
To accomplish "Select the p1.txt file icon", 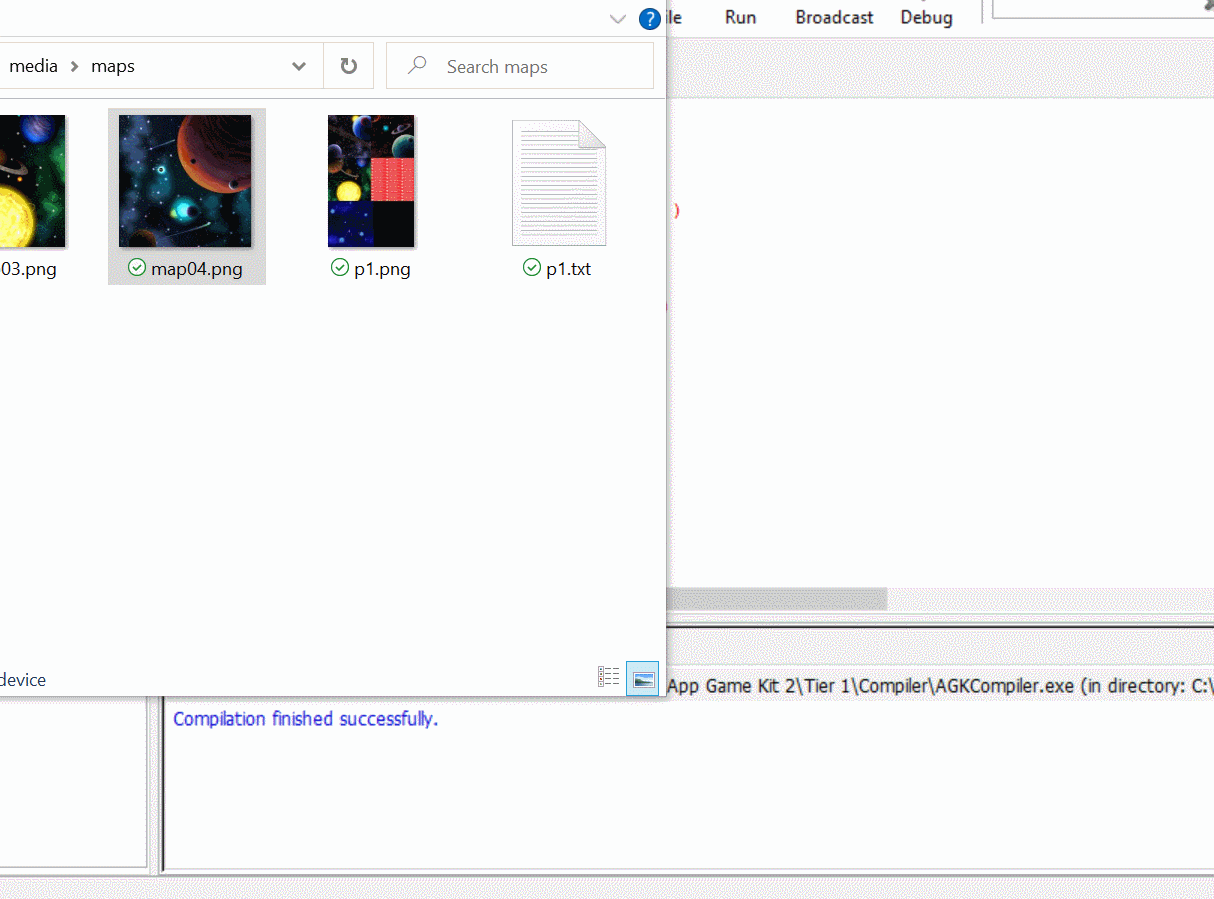I will [x=559, y=183].
